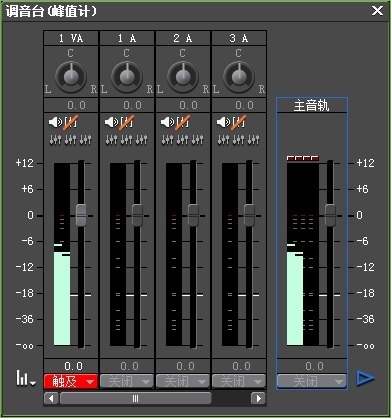The image size is (391, 418).
Task: Select the 3 A track header
Action: [239, 38]
